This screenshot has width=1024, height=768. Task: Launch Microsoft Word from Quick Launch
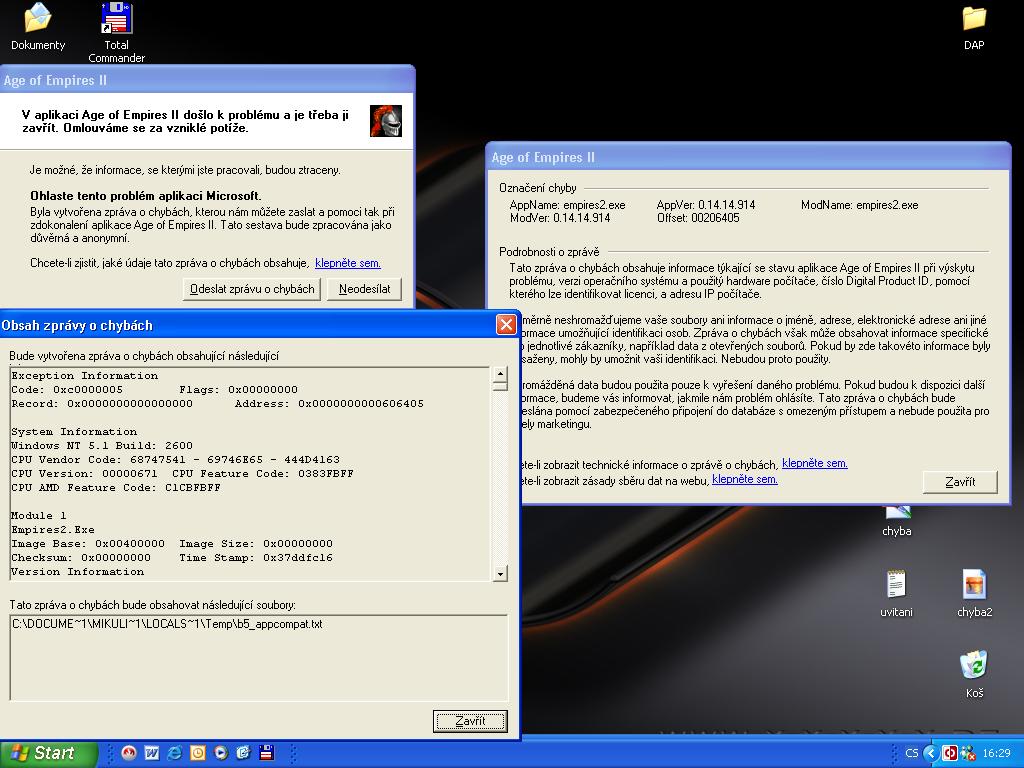[152, 753]
